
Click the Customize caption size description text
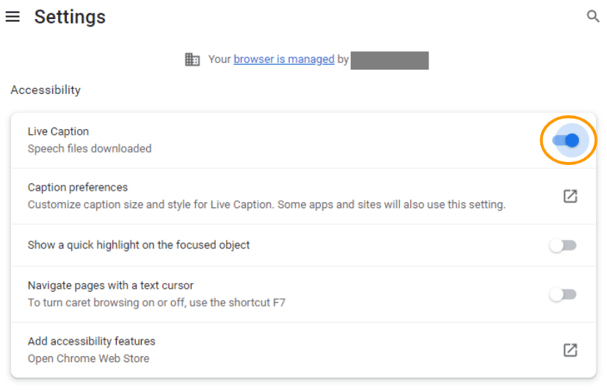coord(266,204)
